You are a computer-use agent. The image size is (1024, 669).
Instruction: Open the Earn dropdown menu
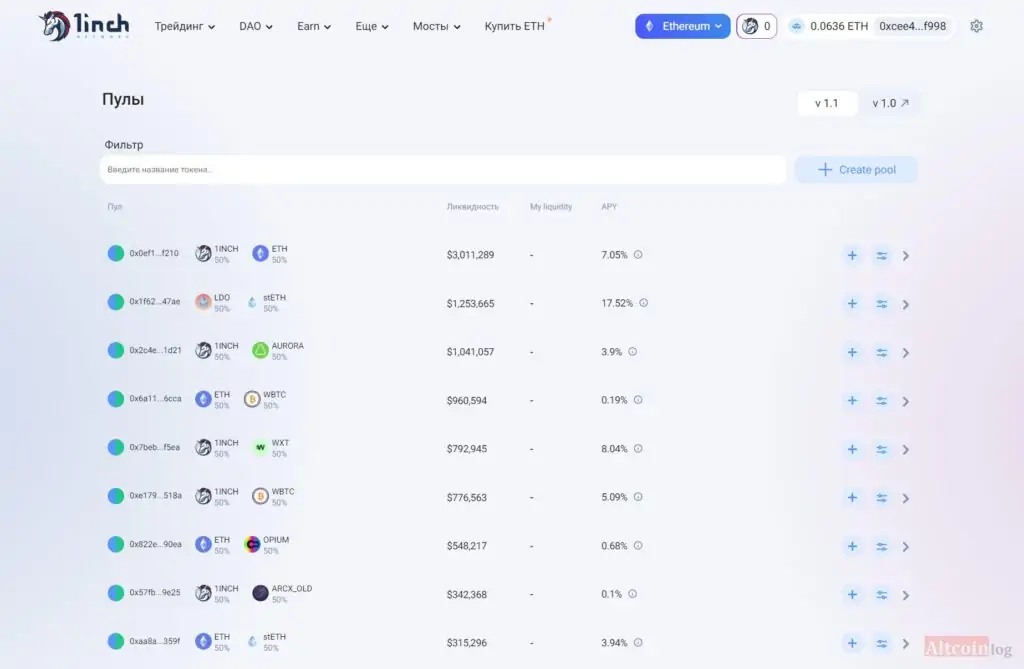(314, 26)
